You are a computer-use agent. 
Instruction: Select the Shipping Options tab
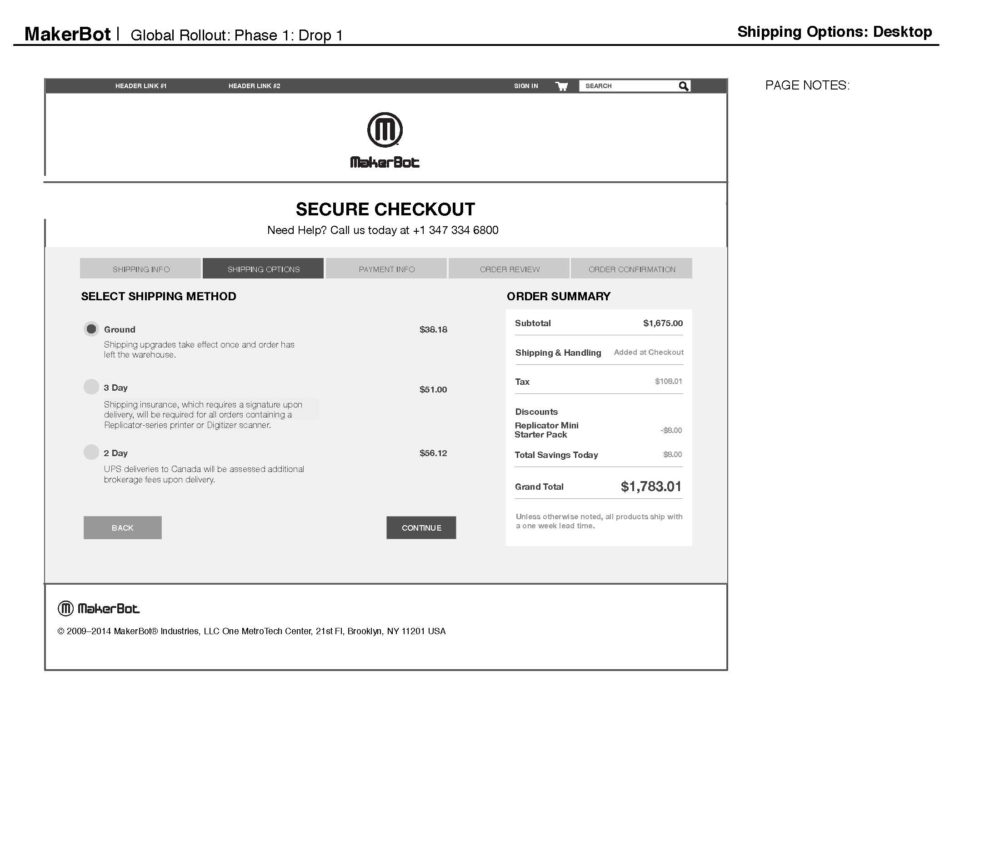[x=263, y=268]
